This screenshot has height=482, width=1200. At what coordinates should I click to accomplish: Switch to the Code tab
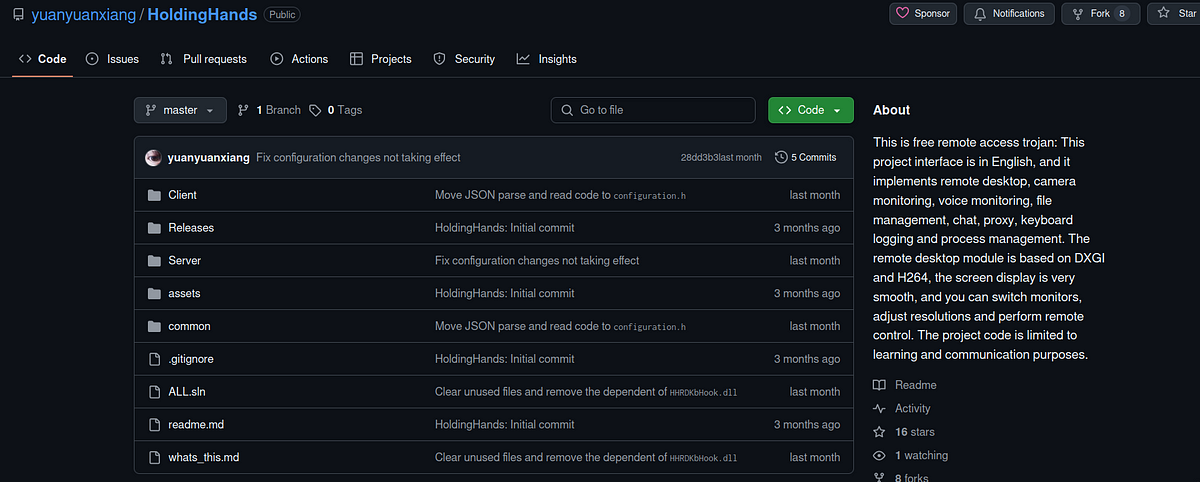(x=43, y=59)
